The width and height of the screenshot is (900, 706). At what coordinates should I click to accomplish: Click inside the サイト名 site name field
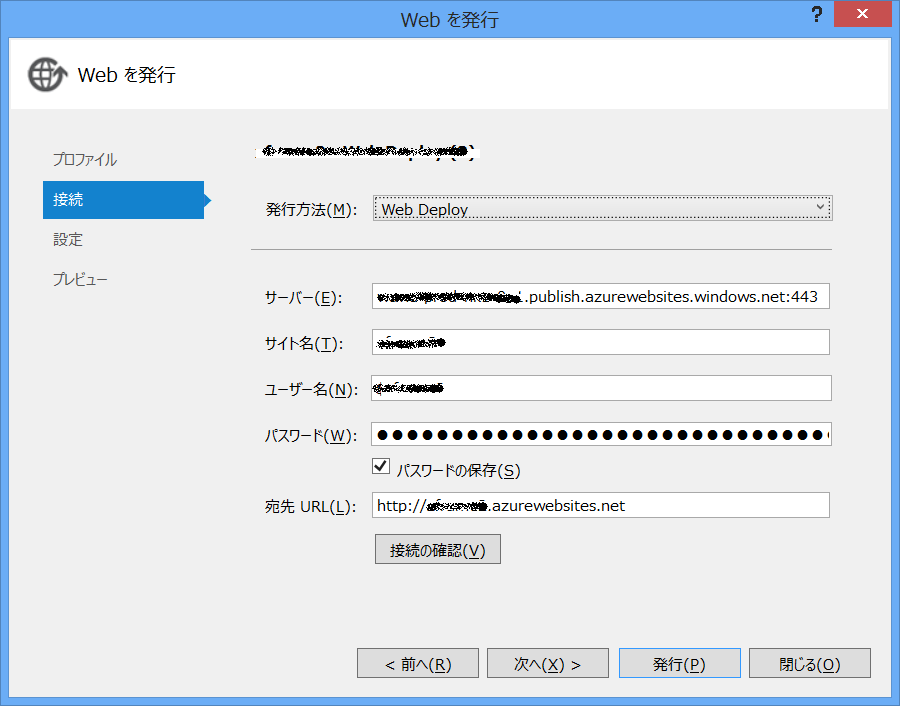[600, 342]
